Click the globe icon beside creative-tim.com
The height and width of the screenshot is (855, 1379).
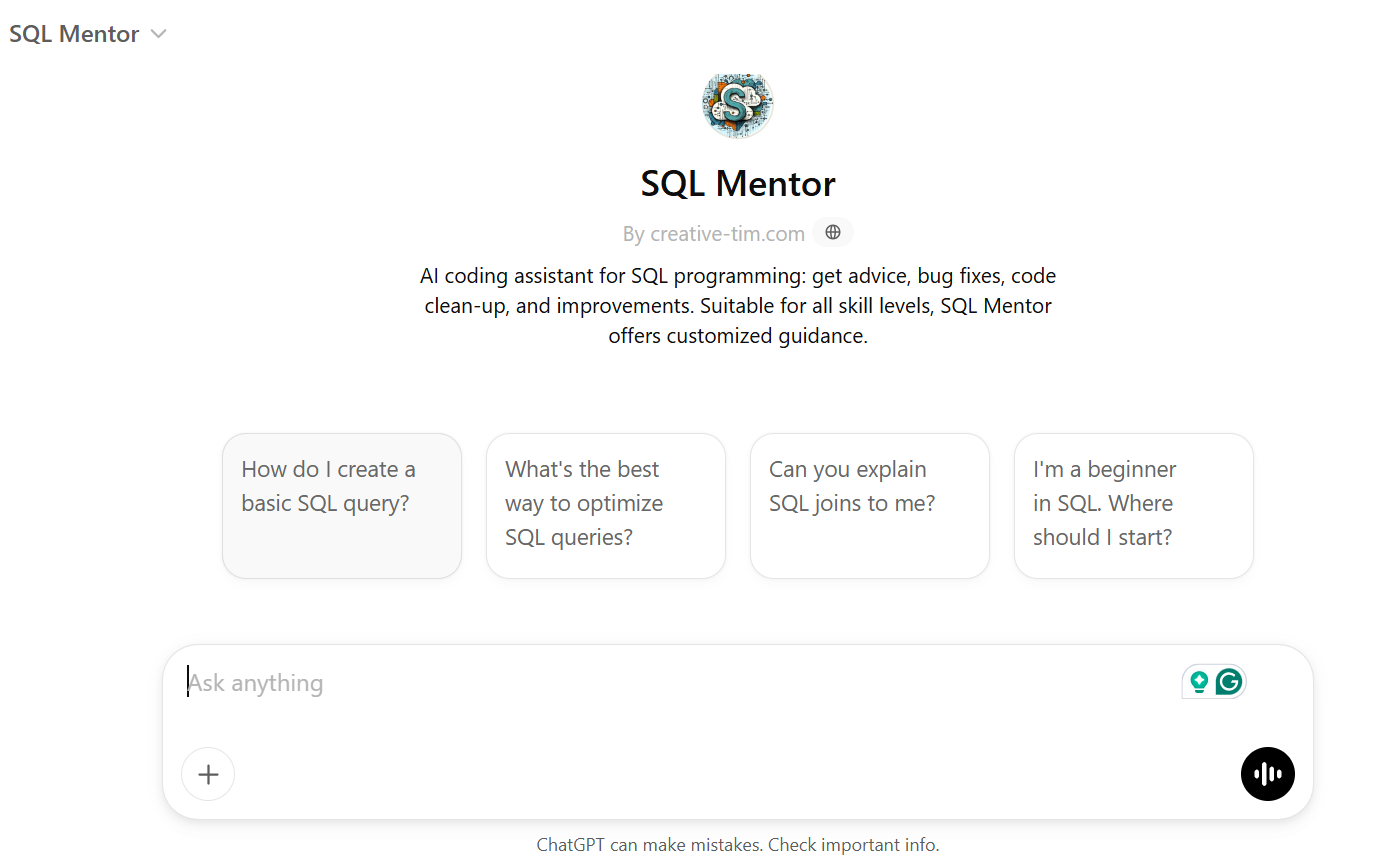click(833, 233)
